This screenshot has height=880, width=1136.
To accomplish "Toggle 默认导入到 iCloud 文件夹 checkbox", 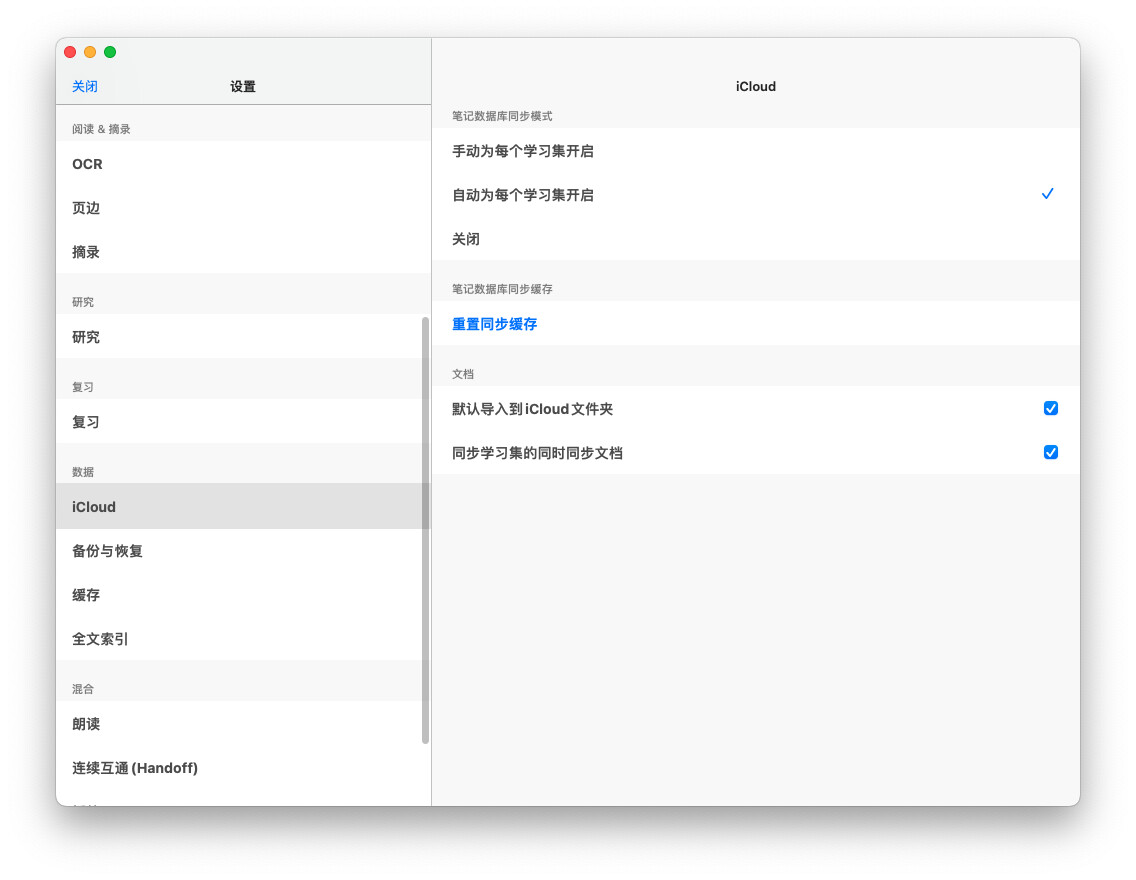I will [x=1050, y=408].
